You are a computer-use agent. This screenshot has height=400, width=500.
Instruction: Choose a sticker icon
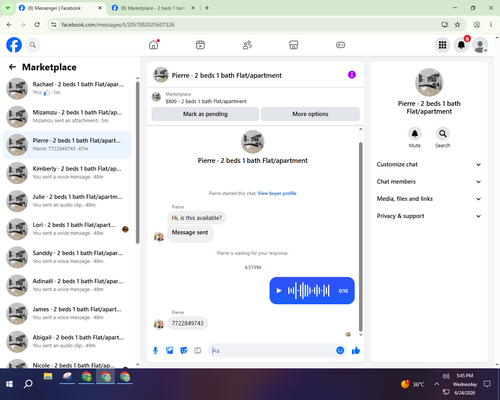(183, 350)
